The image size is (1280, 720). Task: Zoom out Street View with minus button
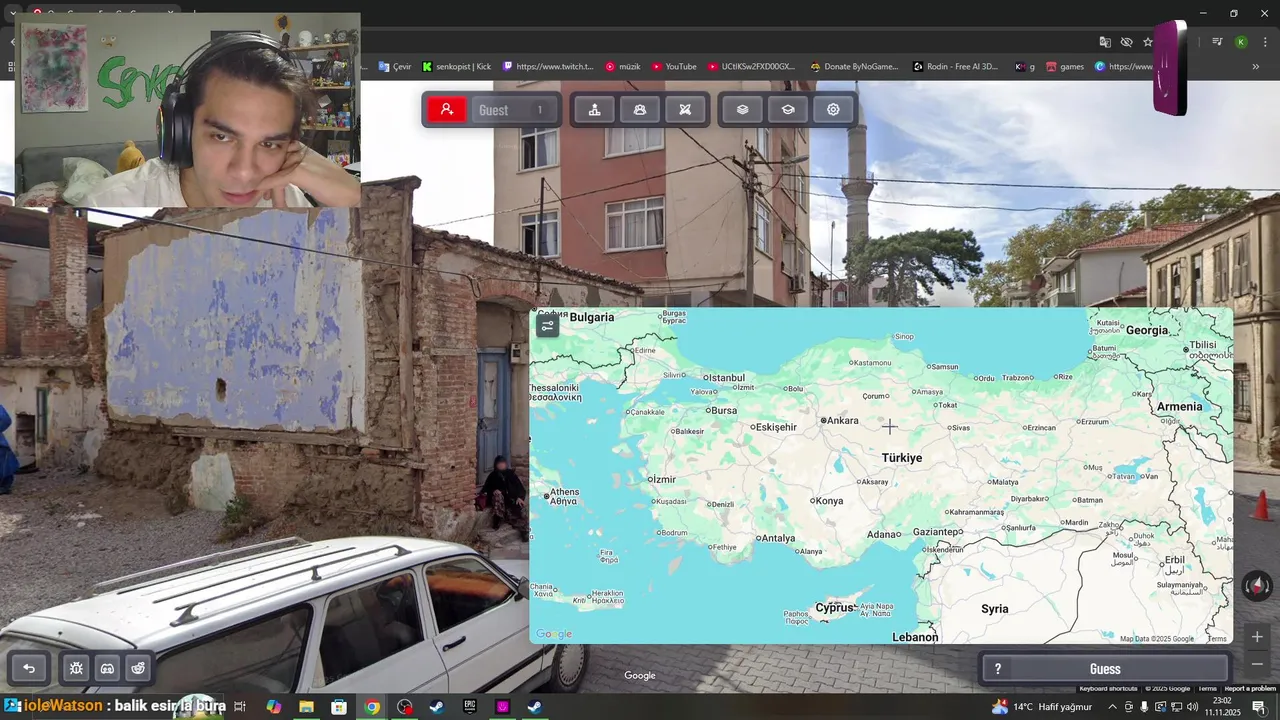(1257, 664)
